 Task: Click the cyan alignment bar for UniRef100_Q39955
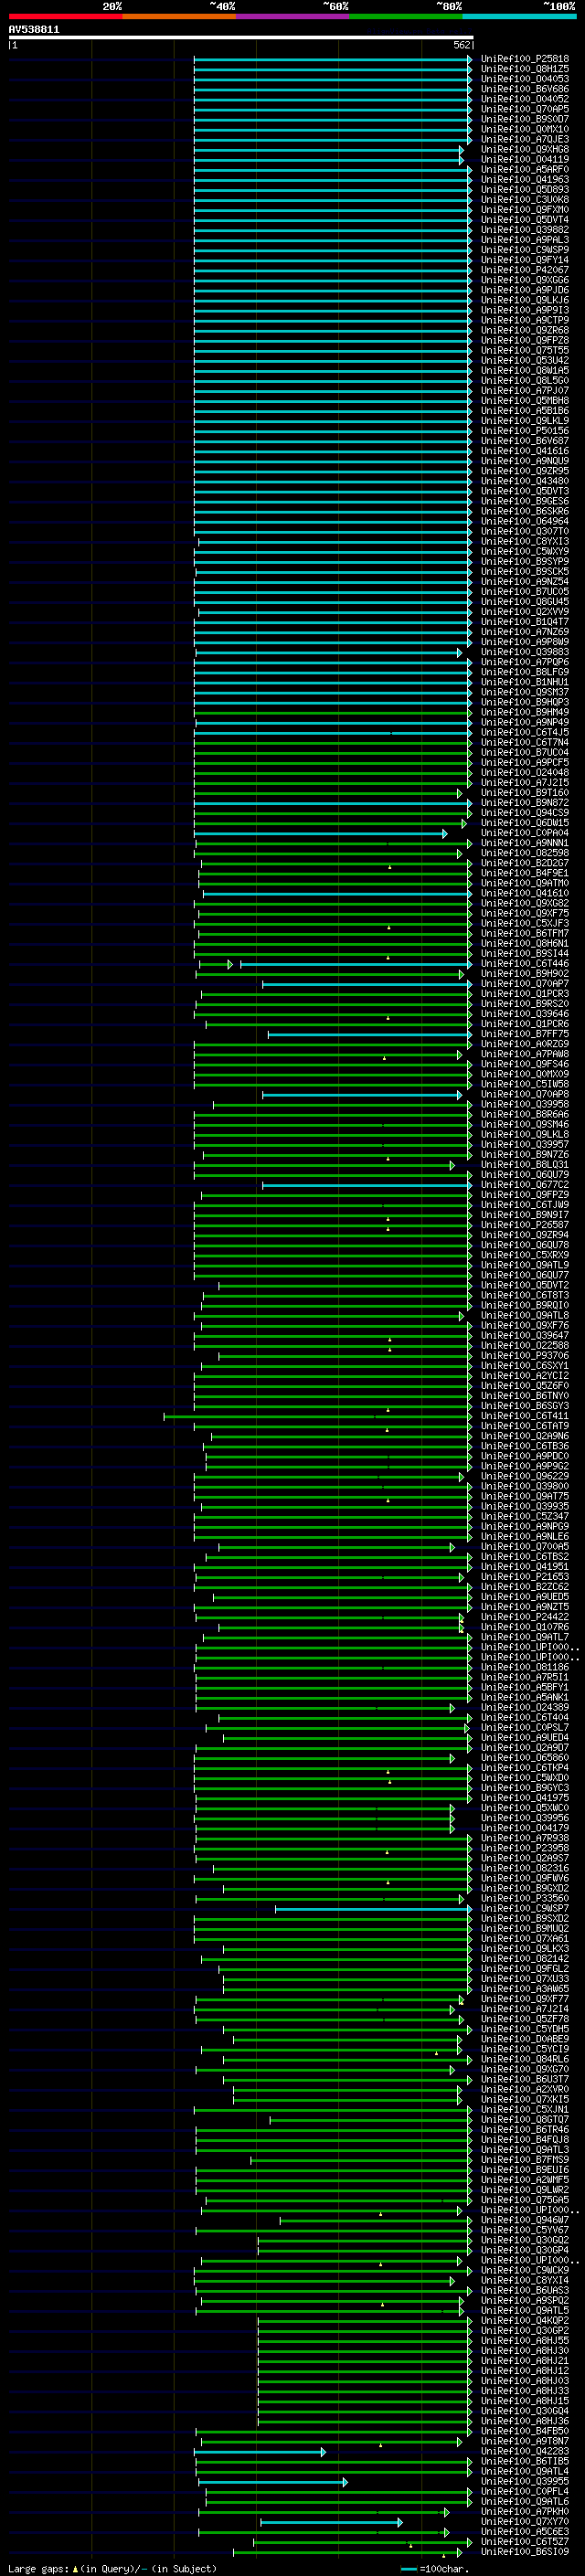(273, 2482)
